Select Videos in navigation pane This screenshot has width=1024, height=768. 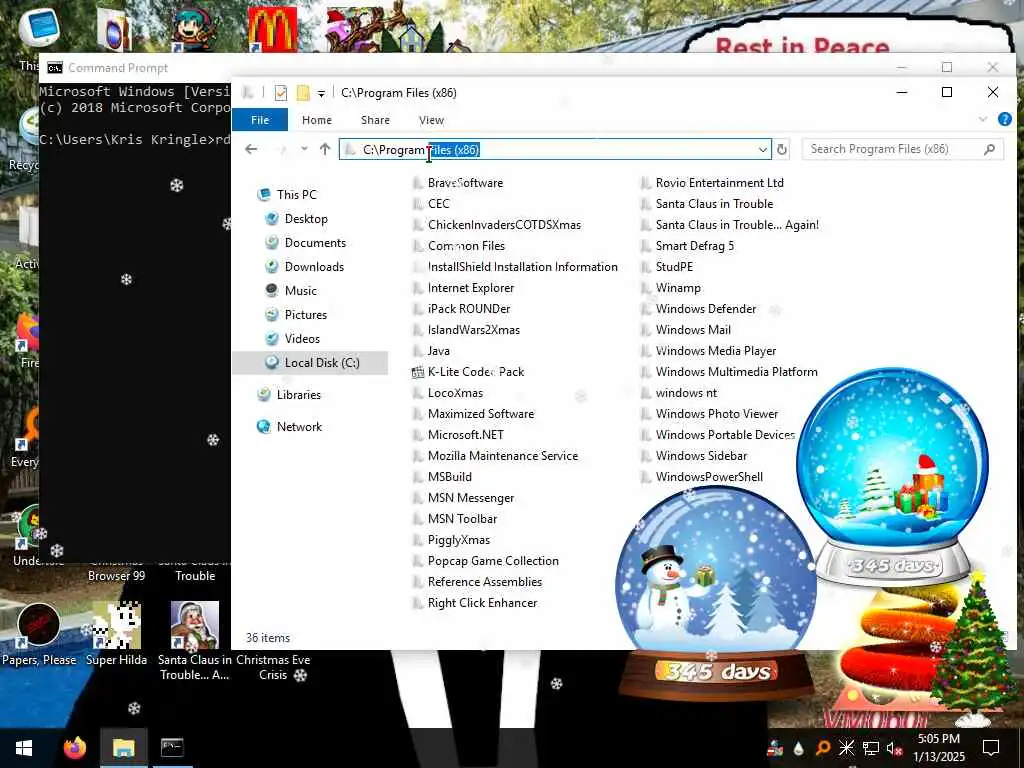pos(302,339)
